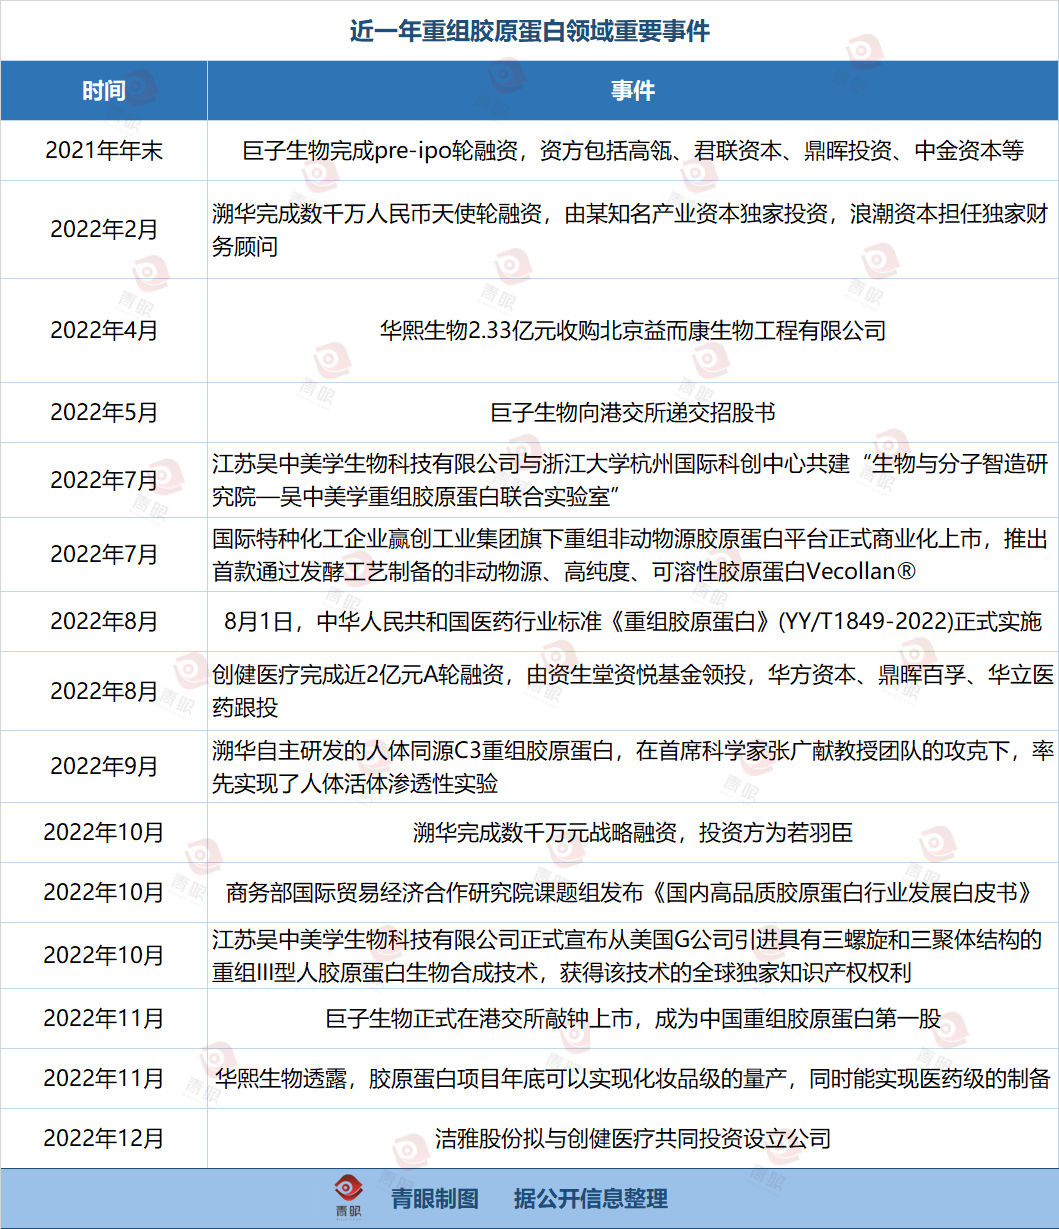Click the event 洁雅股份拟与创健医疗共同投资
Viewport: 1059px width, 1229px height.
[633, 1138]
